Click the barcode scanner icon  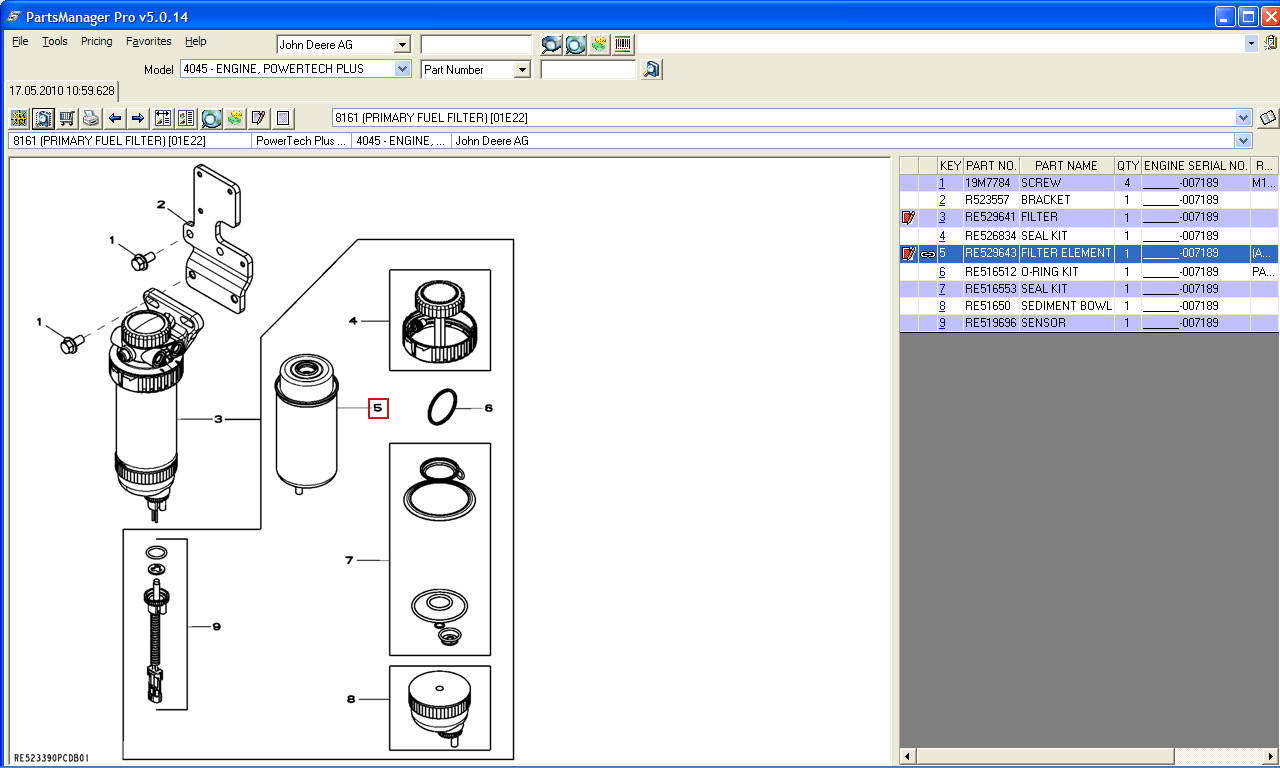coord(623,44)
